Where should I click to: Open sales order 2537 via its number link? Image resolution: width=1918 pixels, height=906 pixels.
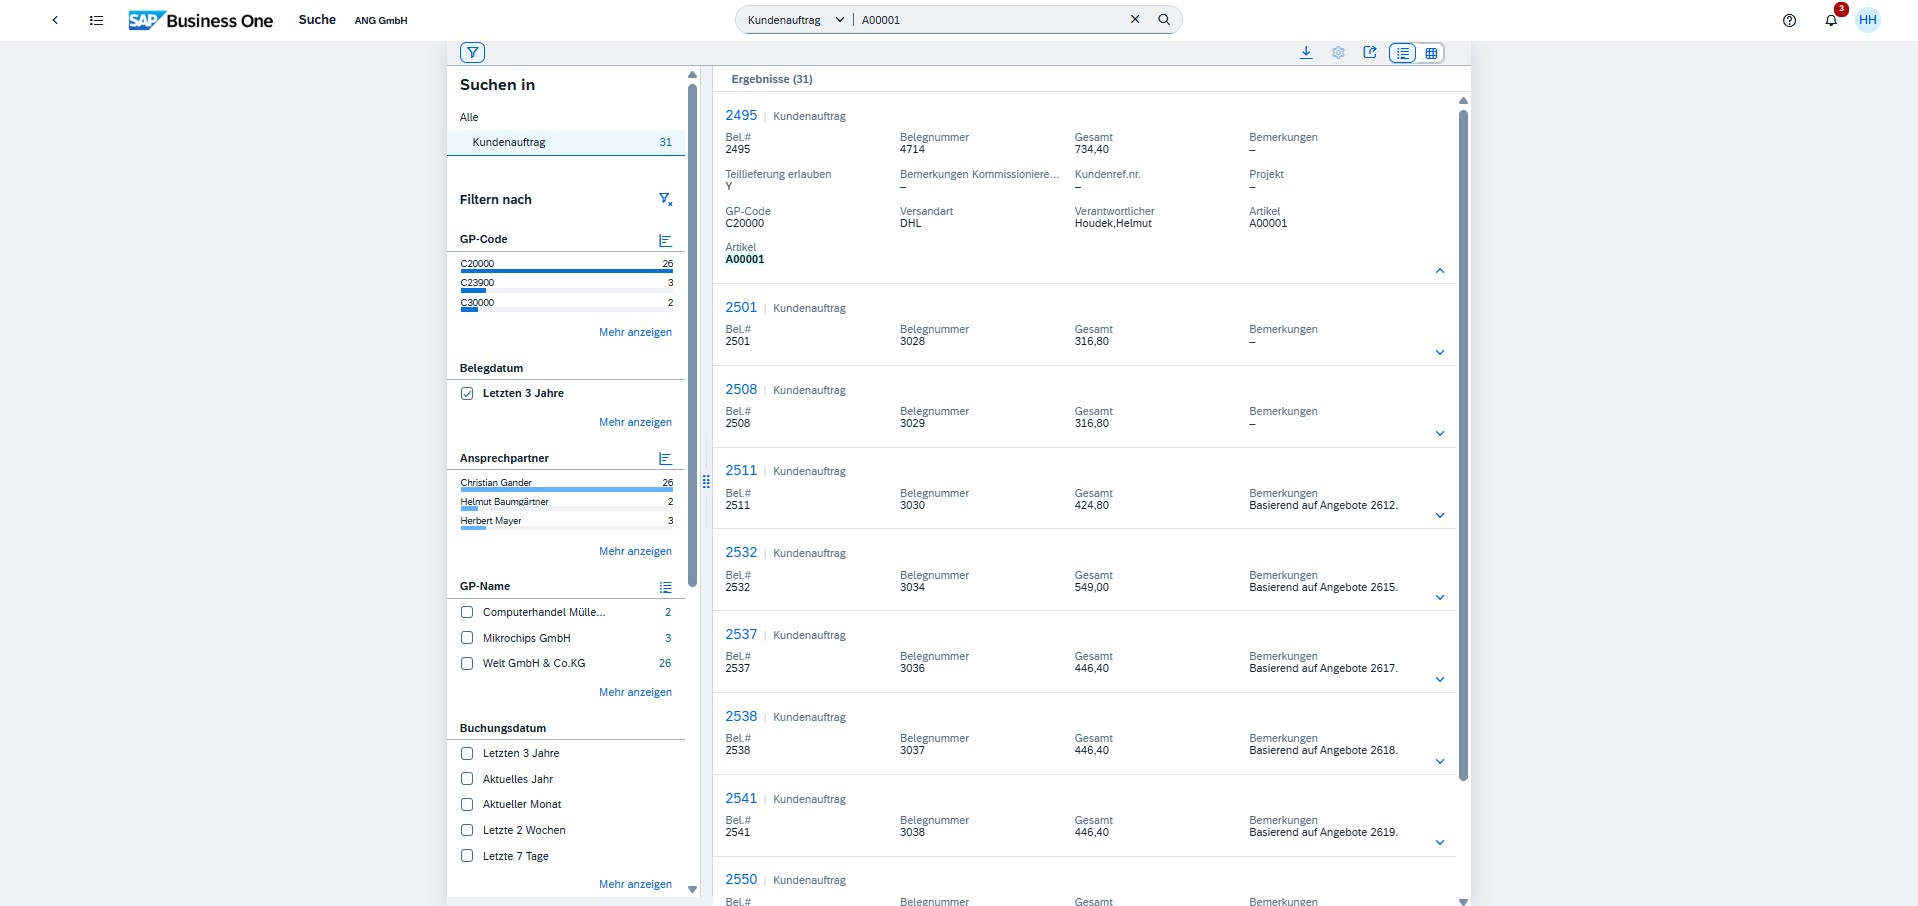pos(740,634)
